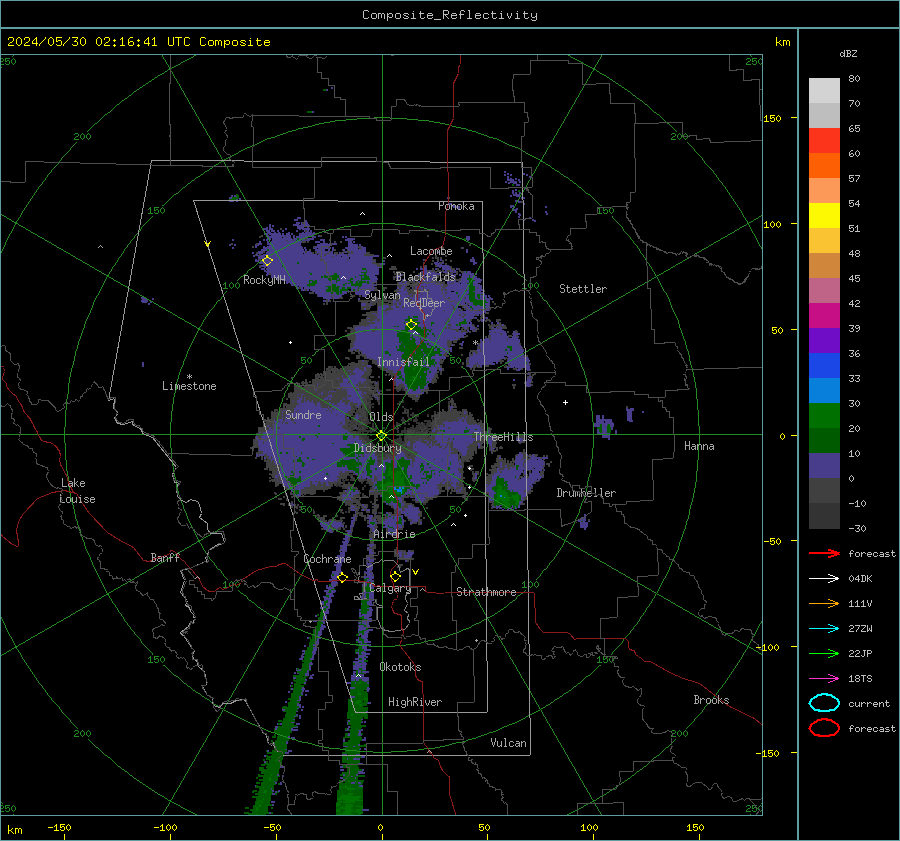Click the Lacombe city label
900x841 pixels.
click(431, 251)
